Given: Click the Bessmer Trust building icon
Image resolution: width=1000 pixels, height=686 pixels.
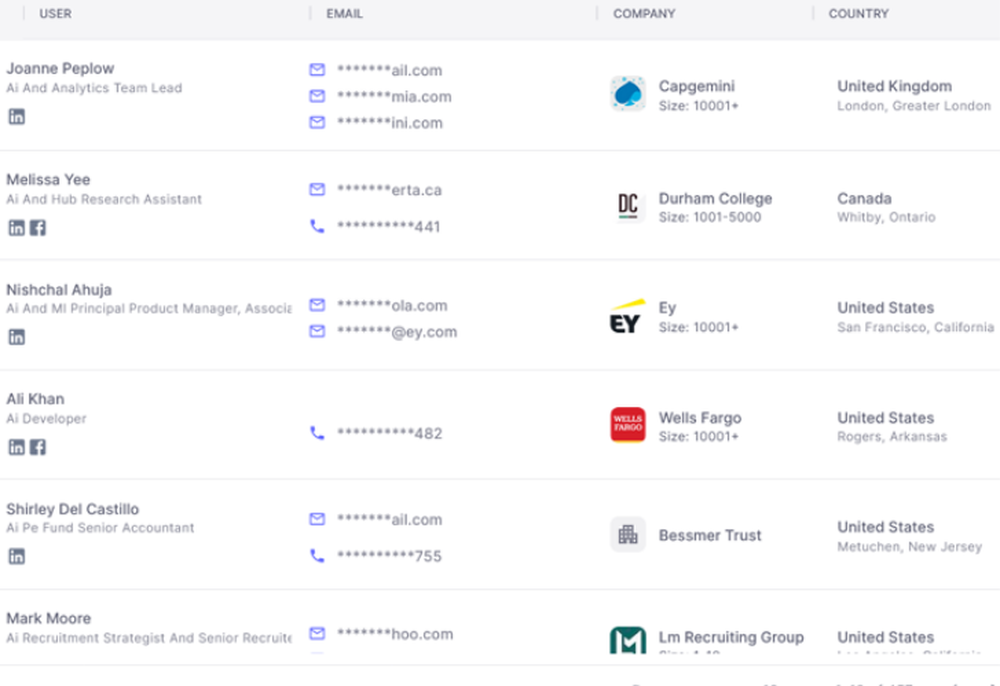Looking at the screenshot, I should point(627,535).
